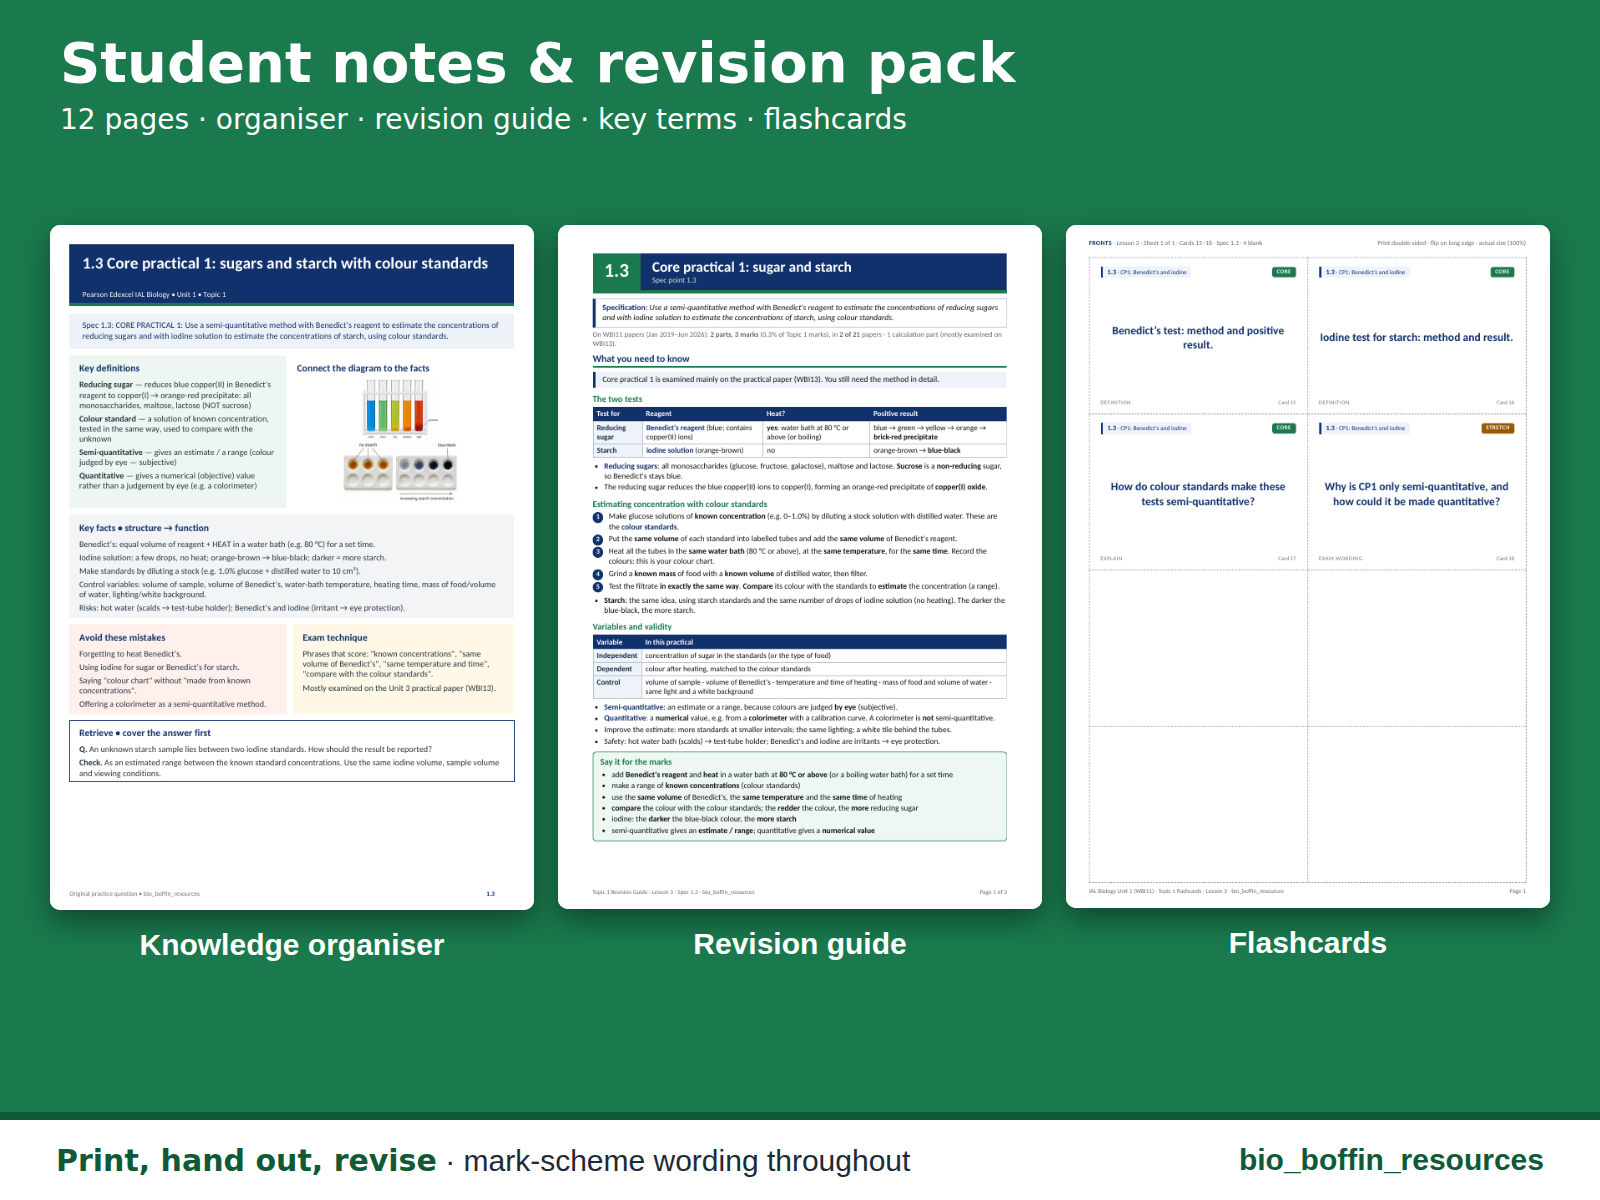The height and width of the screenshot is (1200, 1600).
Task: Click 'Connect the diagram to the facts' heading
Action: coord(363,368)
